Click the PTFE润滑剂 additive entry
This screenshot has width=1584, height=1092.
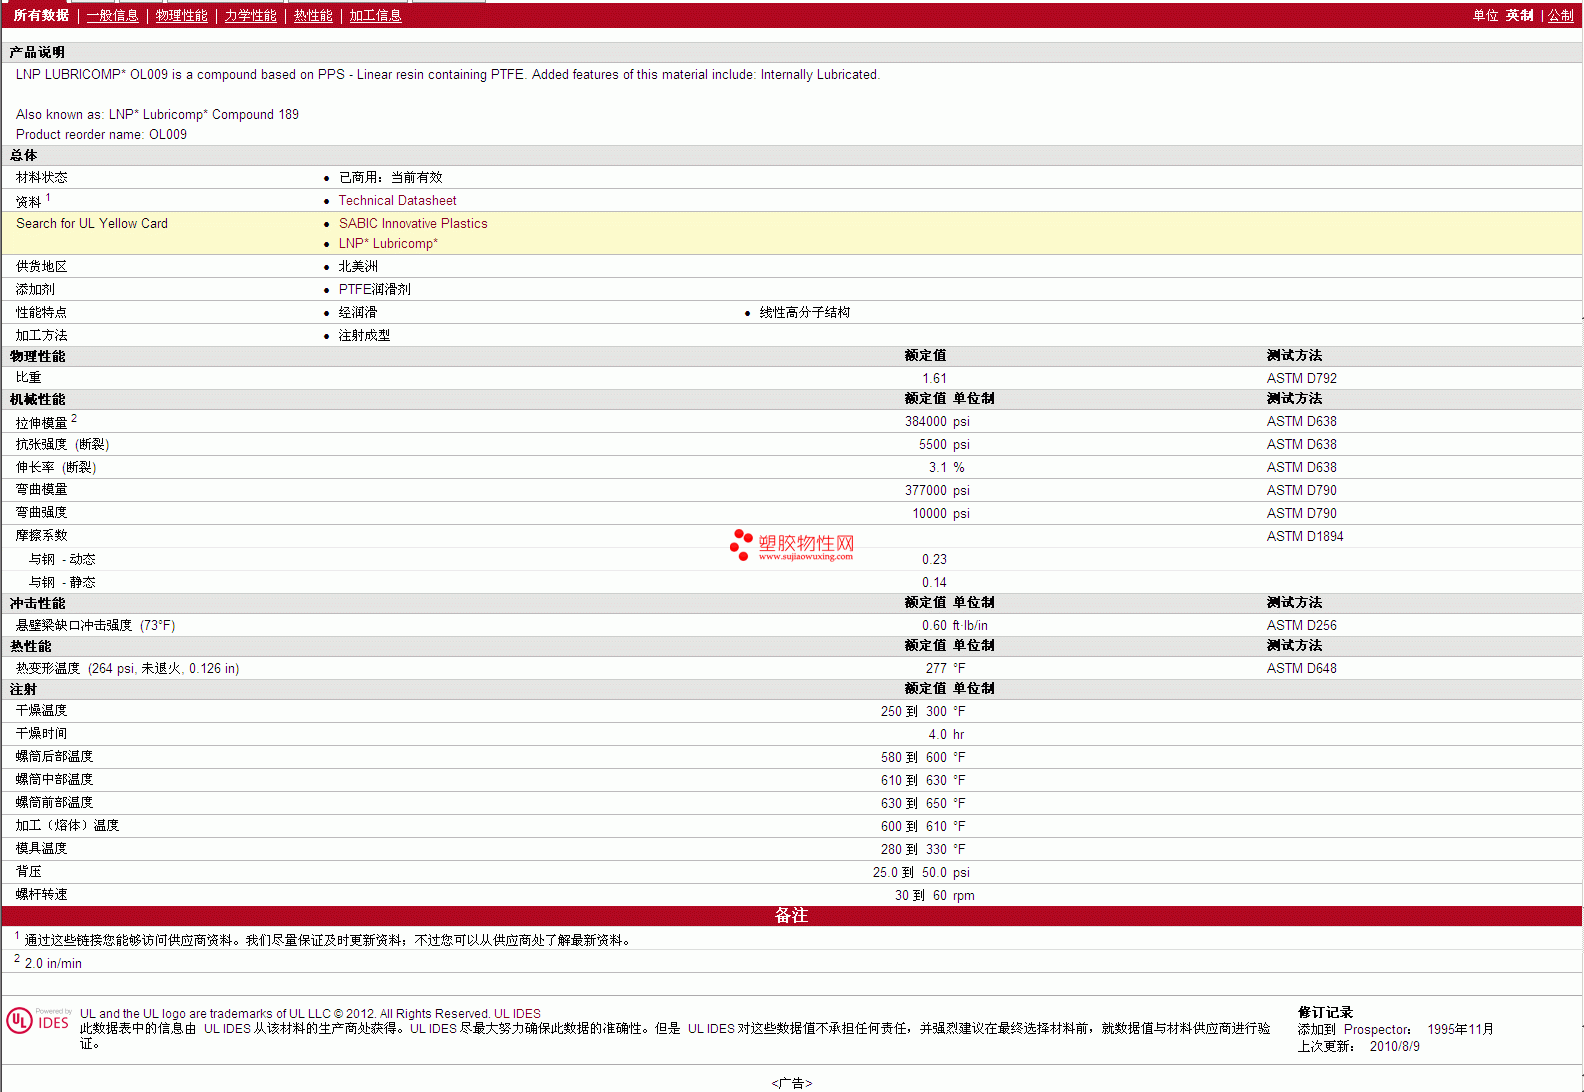point(374,289)
